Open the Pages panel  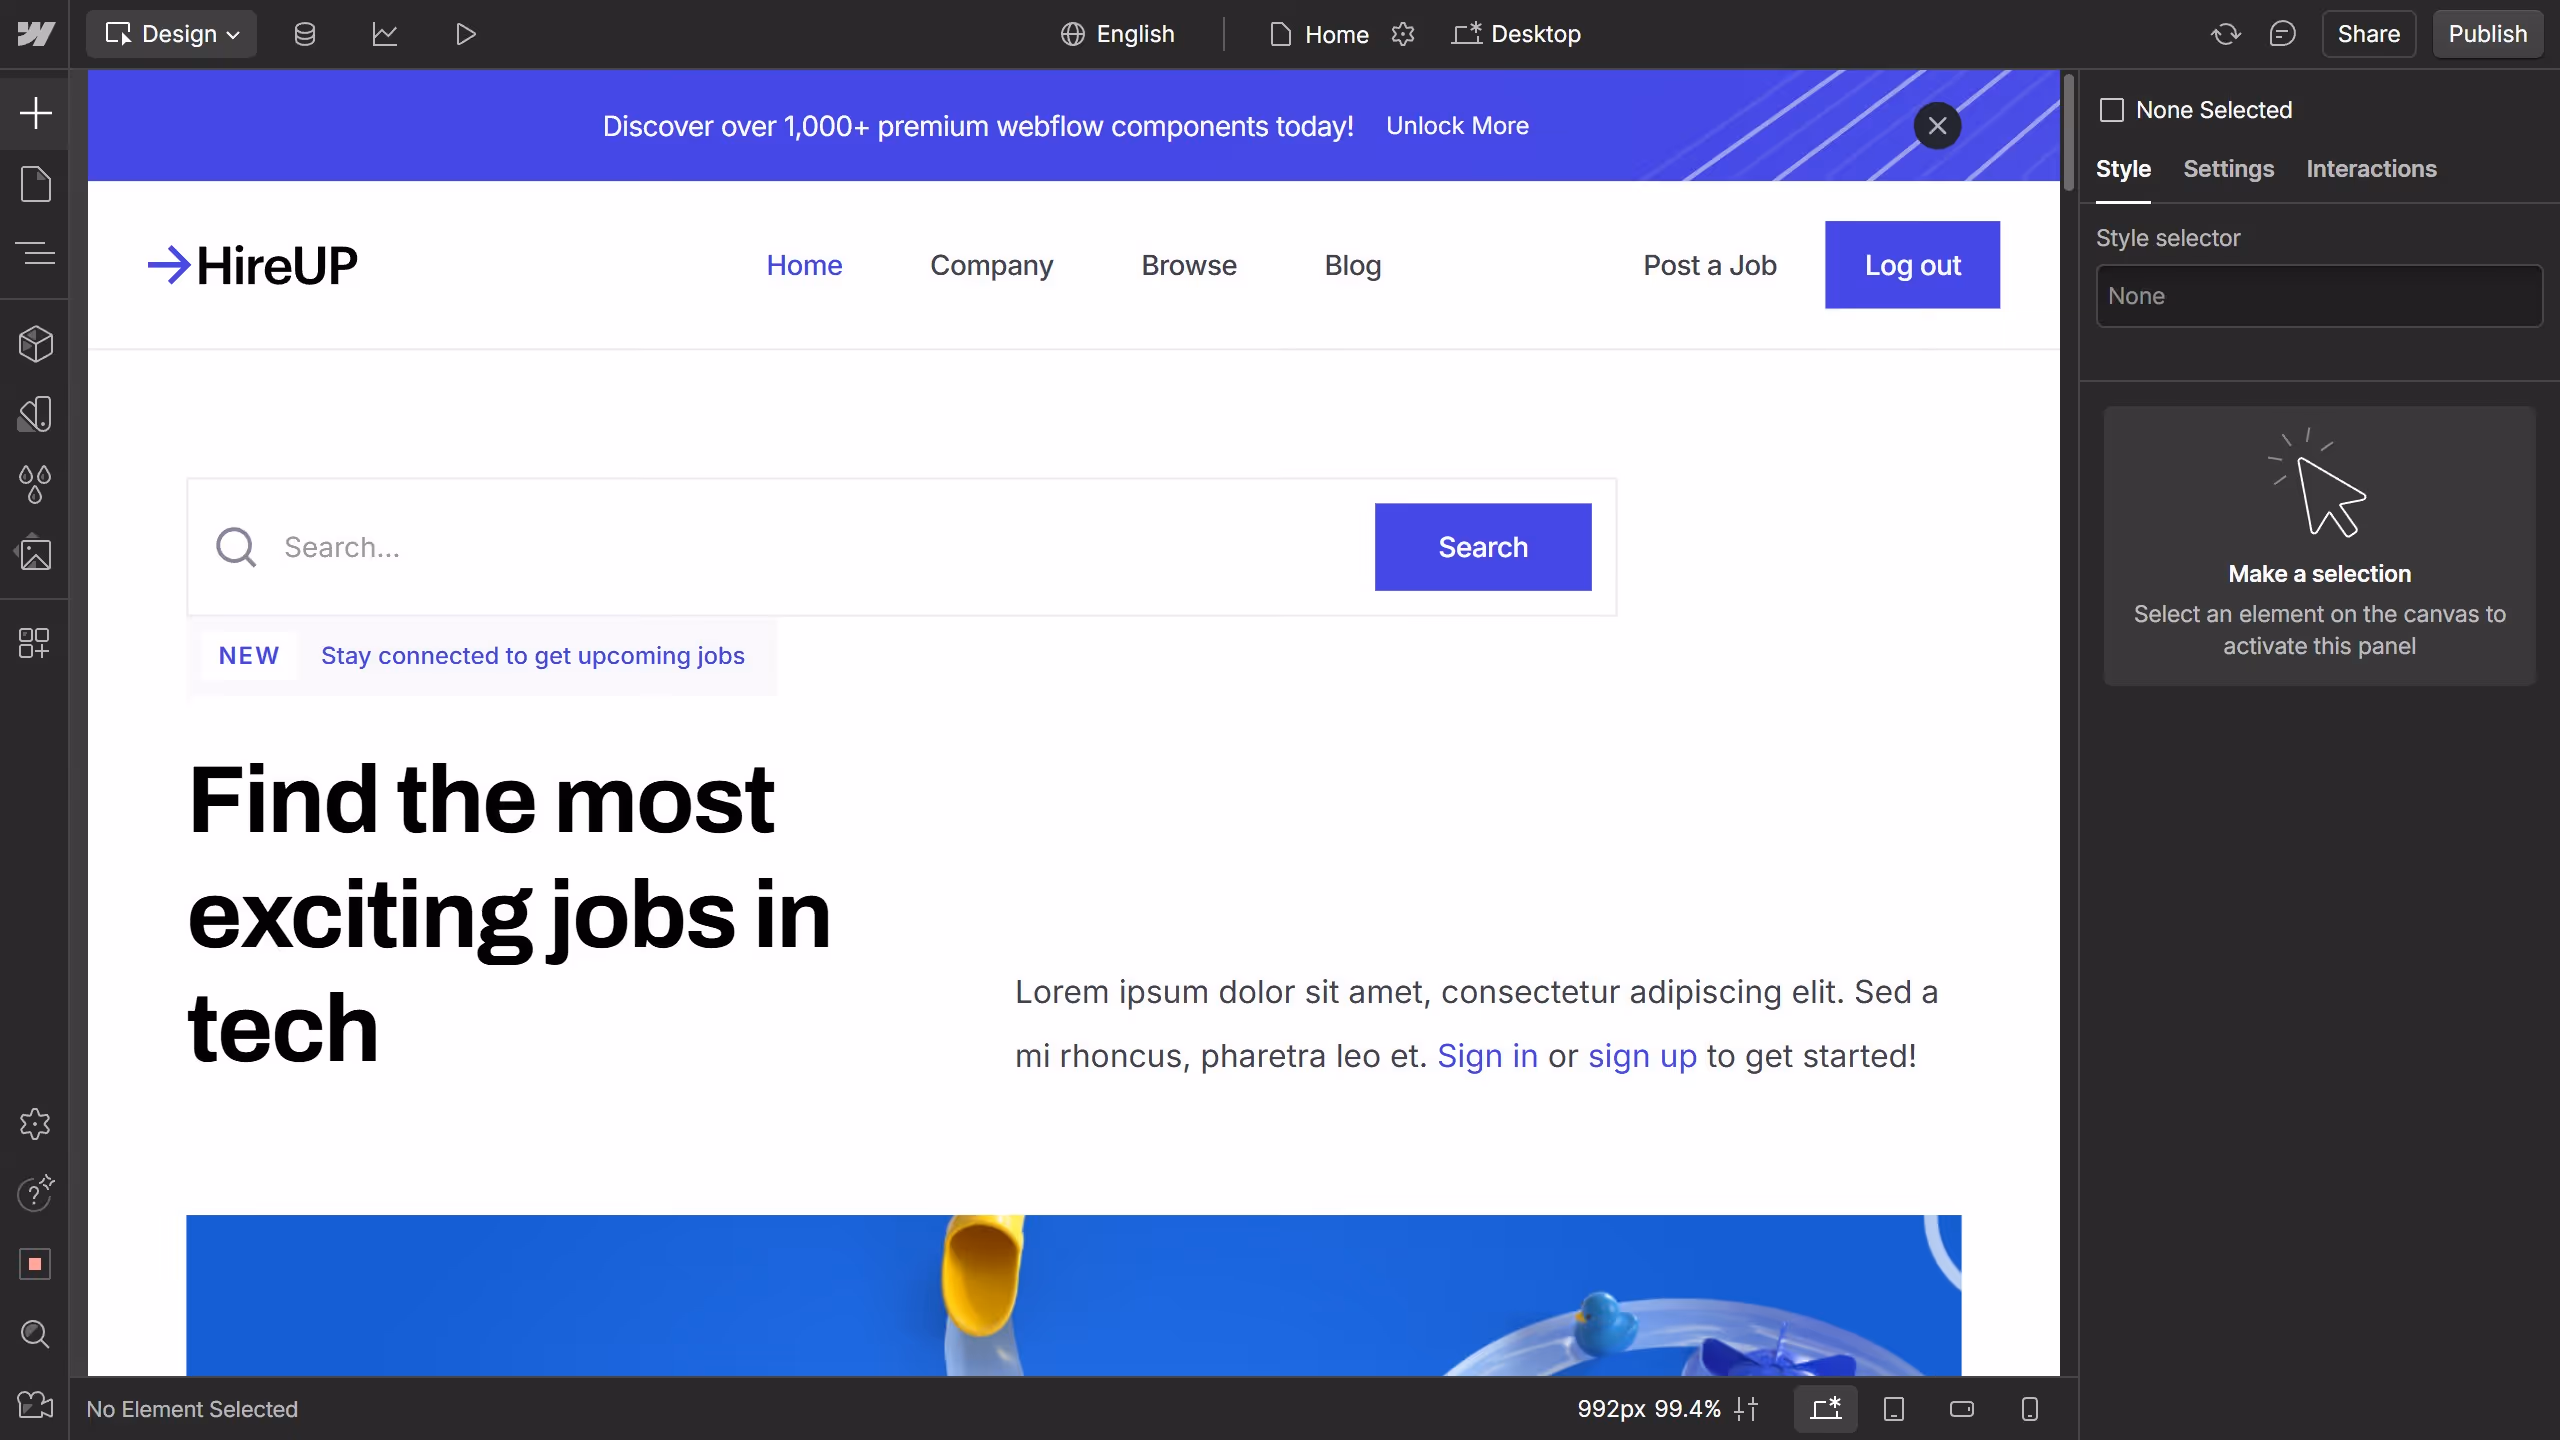coord(36,184)
